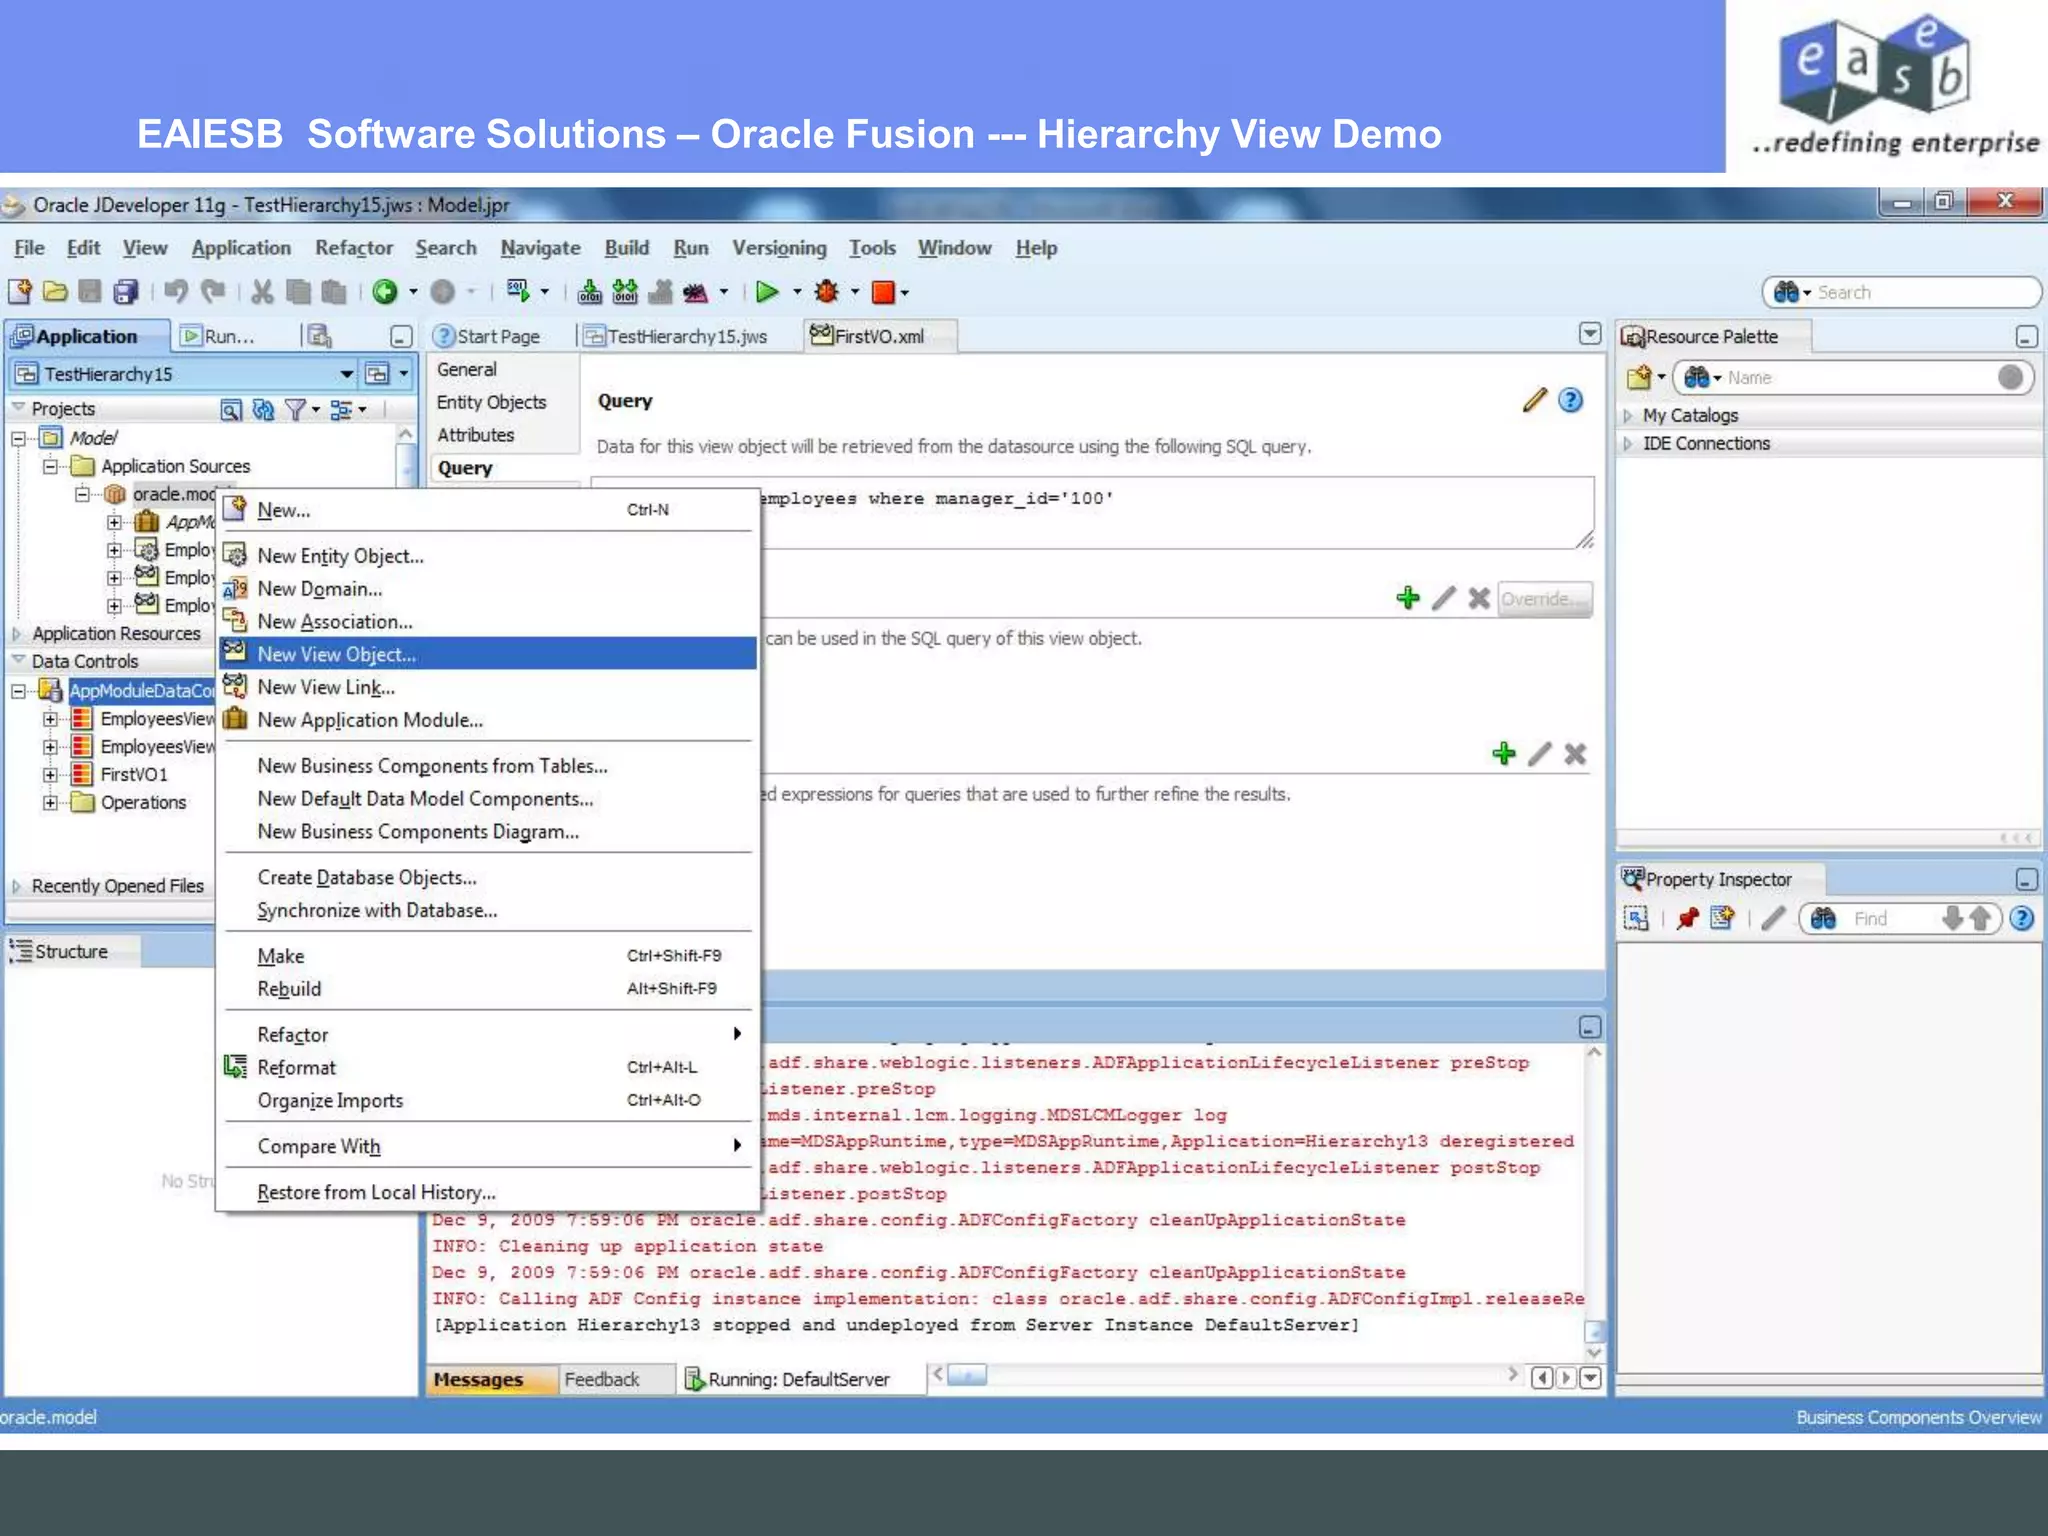Click the red Debug bug icon
The image size is (2048, 1536).
(x=827, y=292)
